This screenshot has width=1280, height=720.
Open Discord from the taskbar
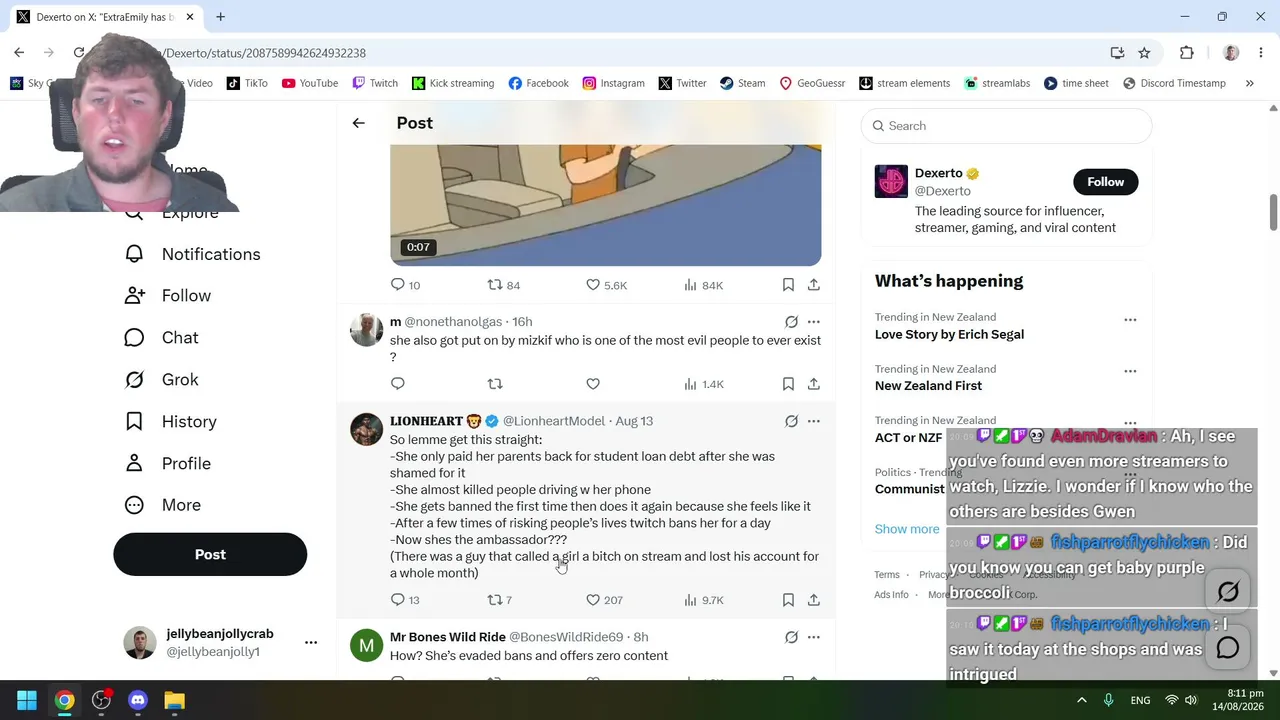click(x=138, y=700)
